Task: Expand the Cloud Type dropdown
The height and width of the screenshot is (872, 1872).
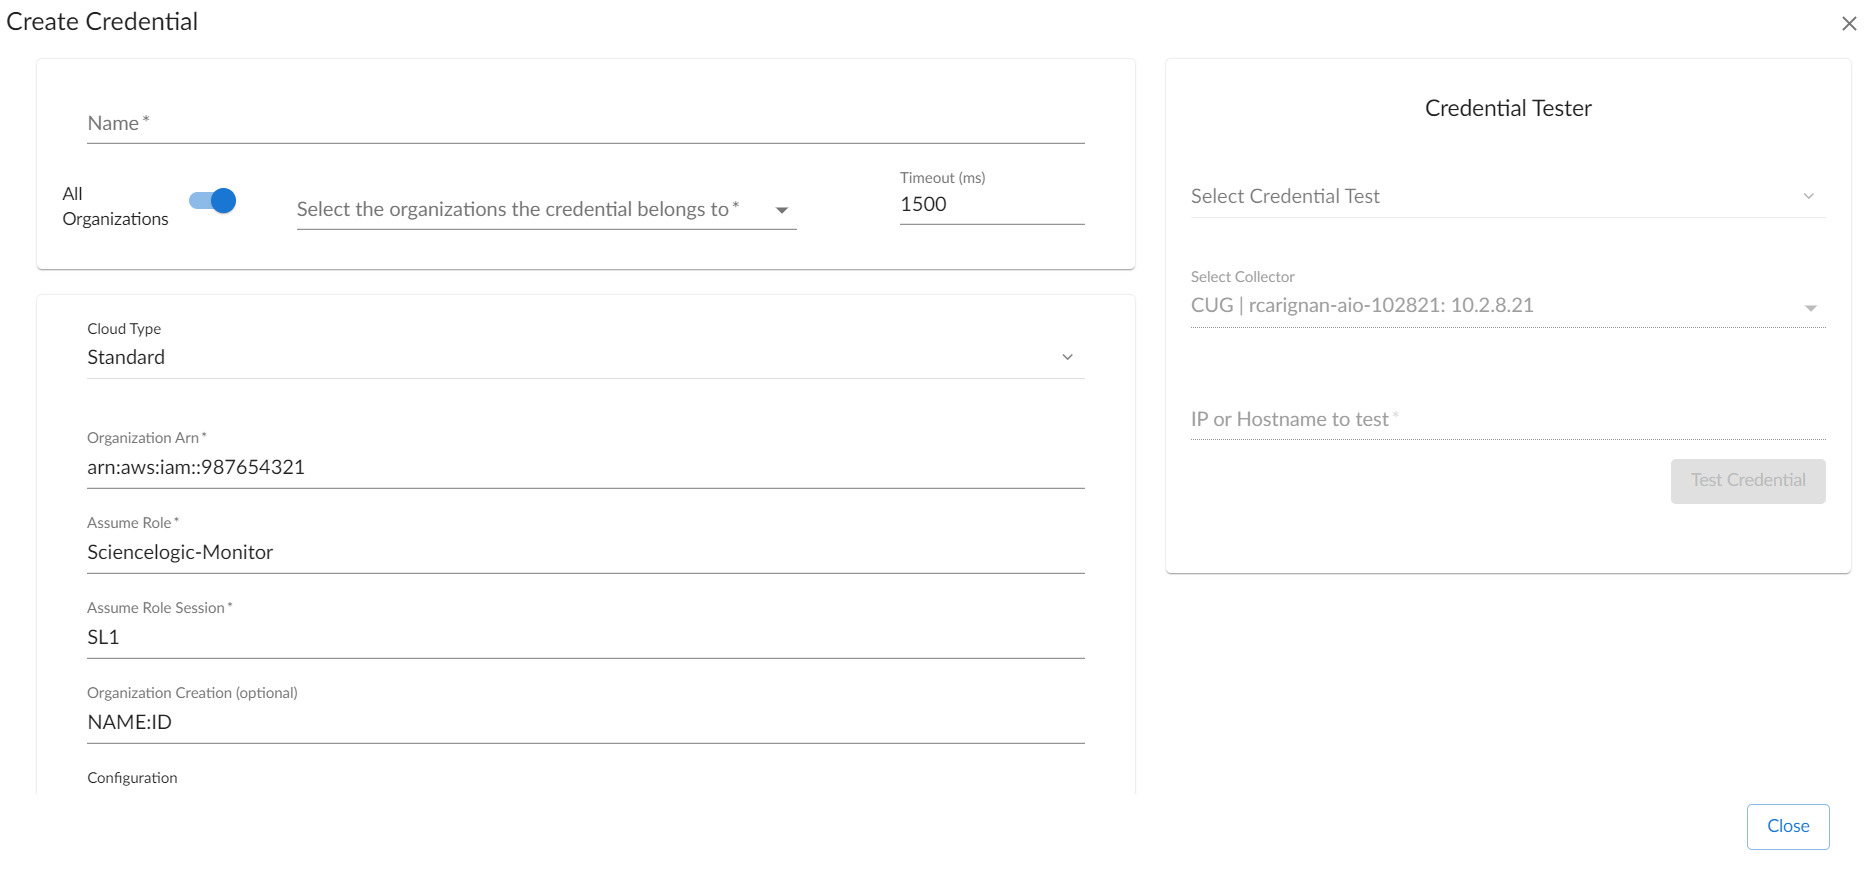Action: click(x=585, y=357)
